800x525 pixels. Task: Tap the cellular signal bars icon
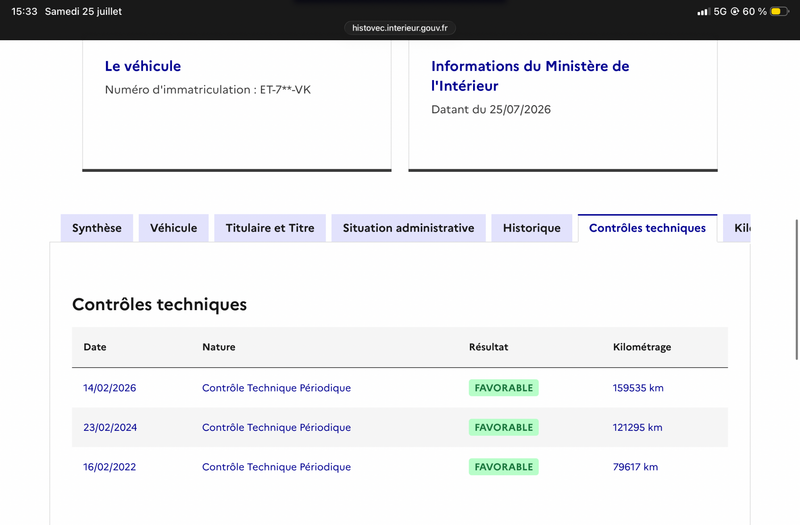[704, 11]
